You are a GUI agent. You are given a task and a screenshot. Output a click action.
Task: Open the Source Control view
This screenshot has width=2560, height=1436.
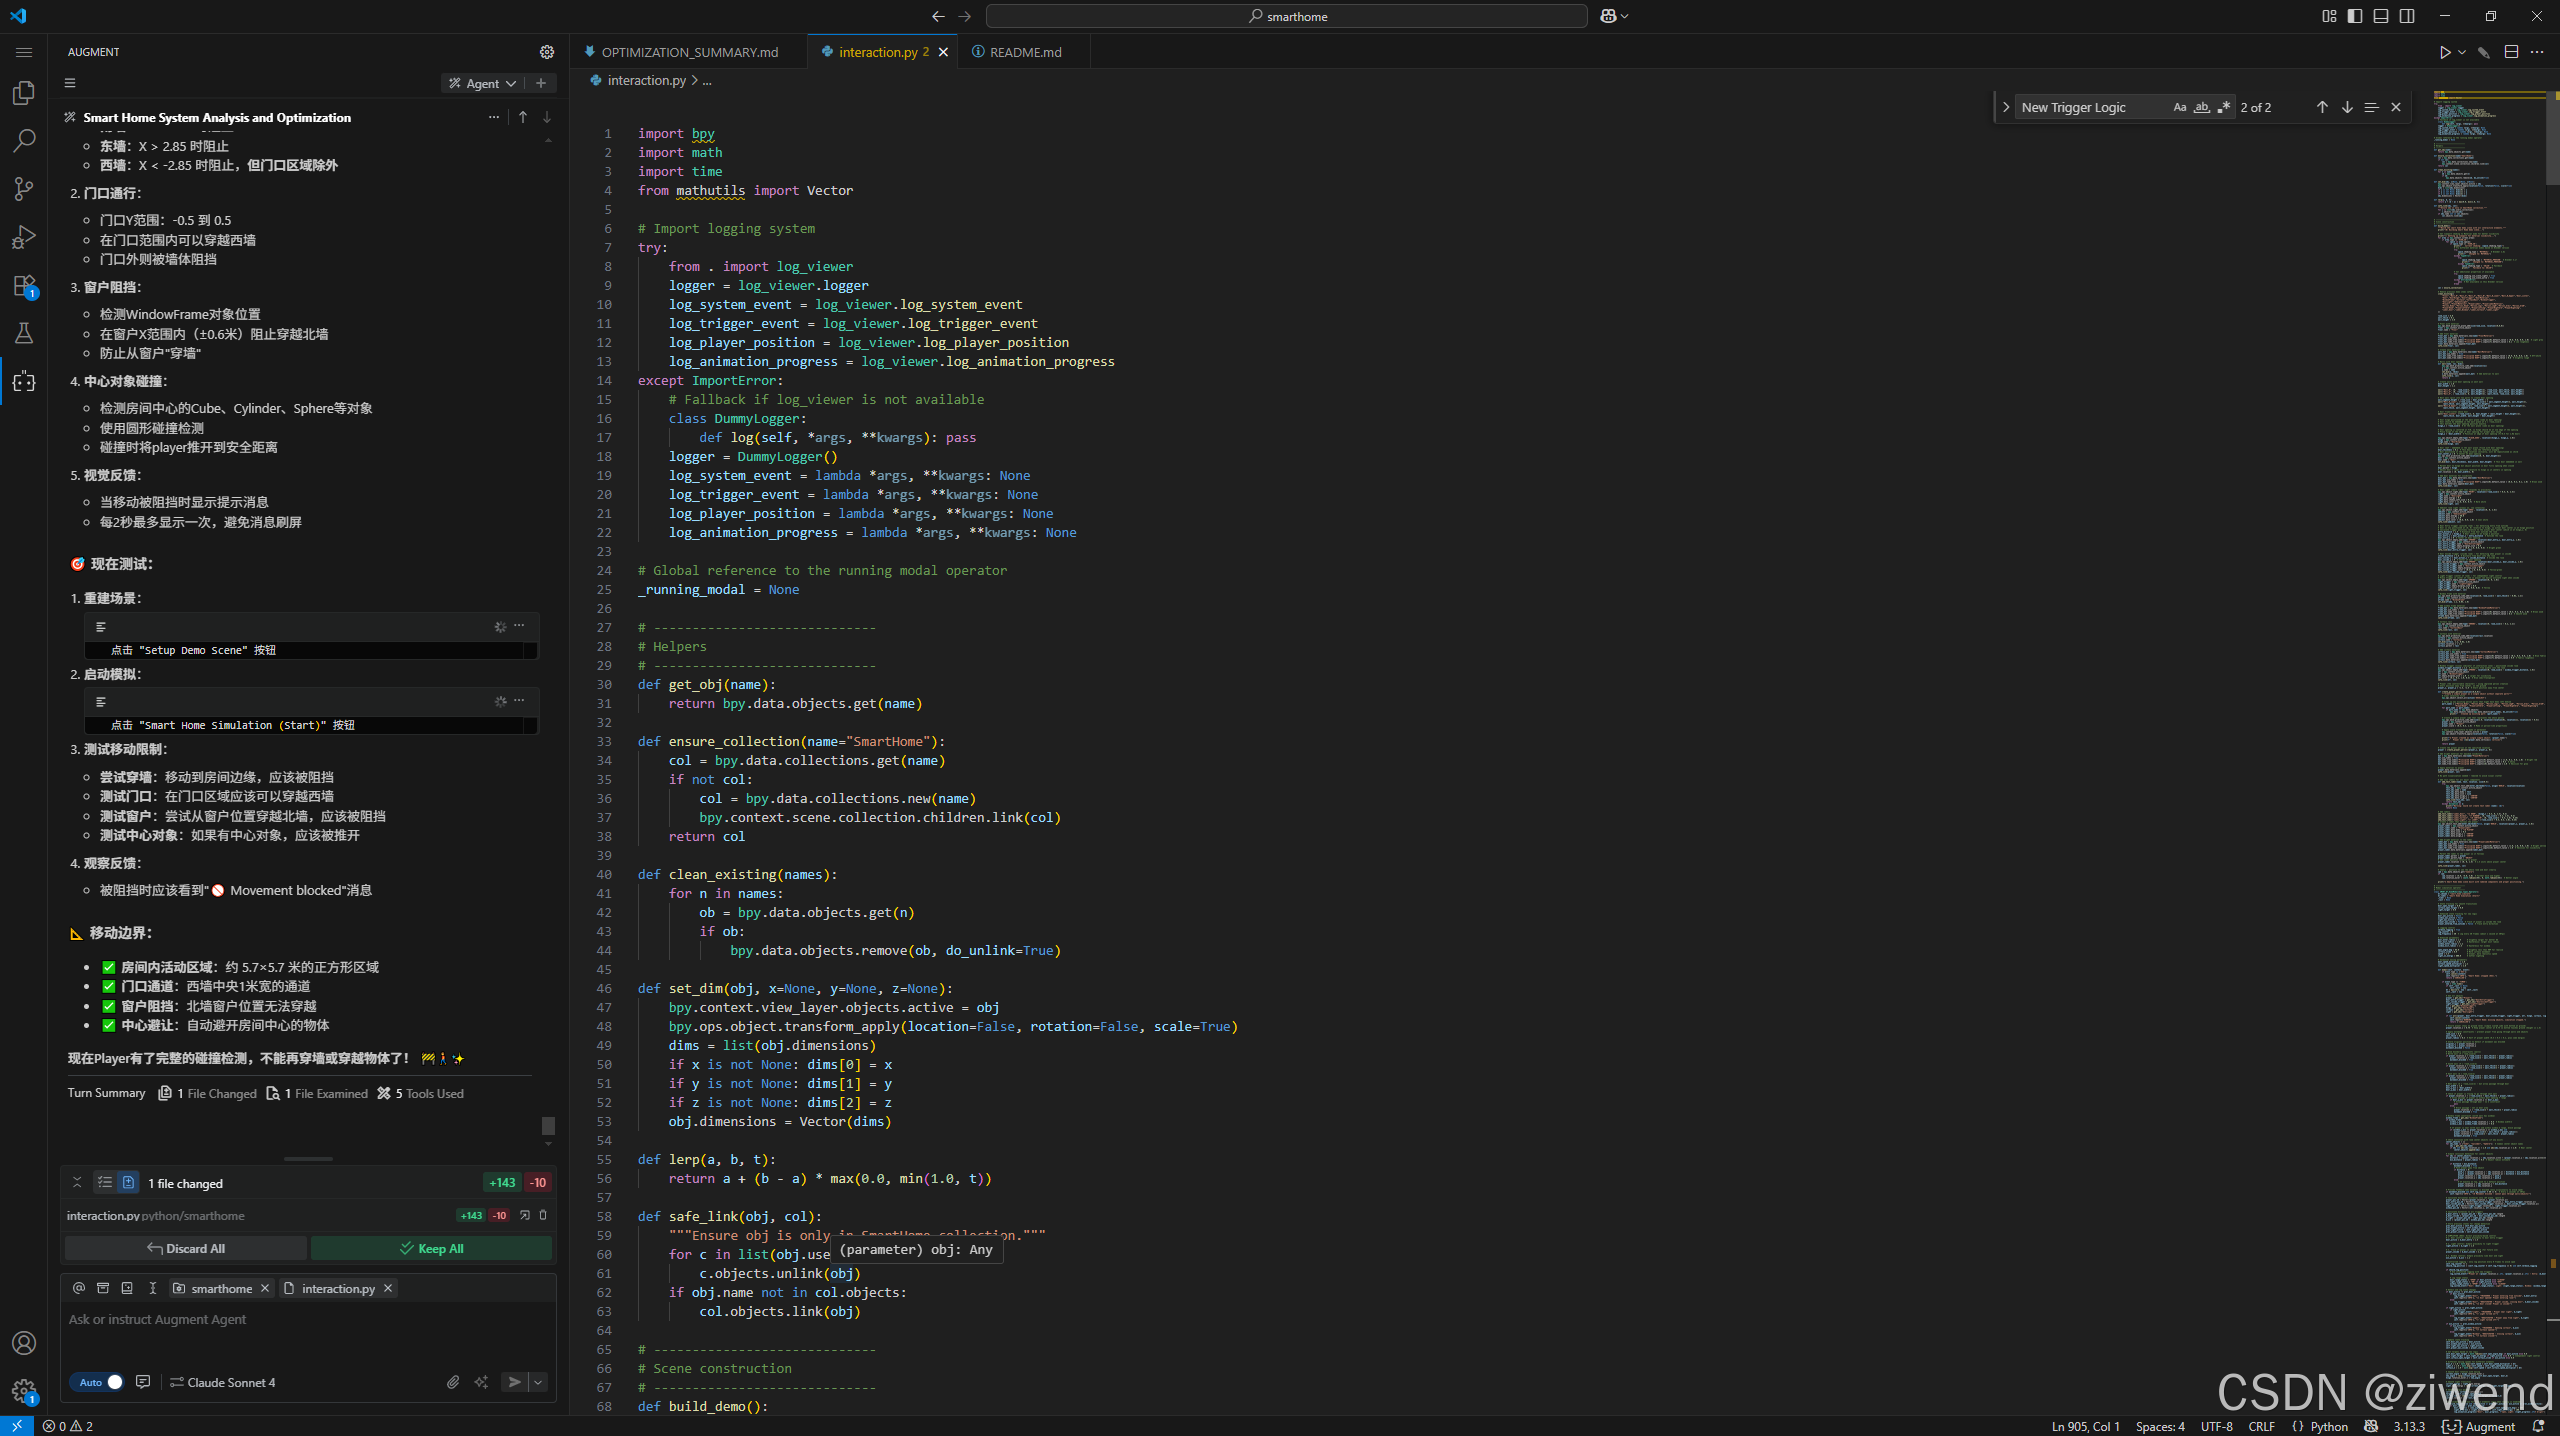point(24,189)
